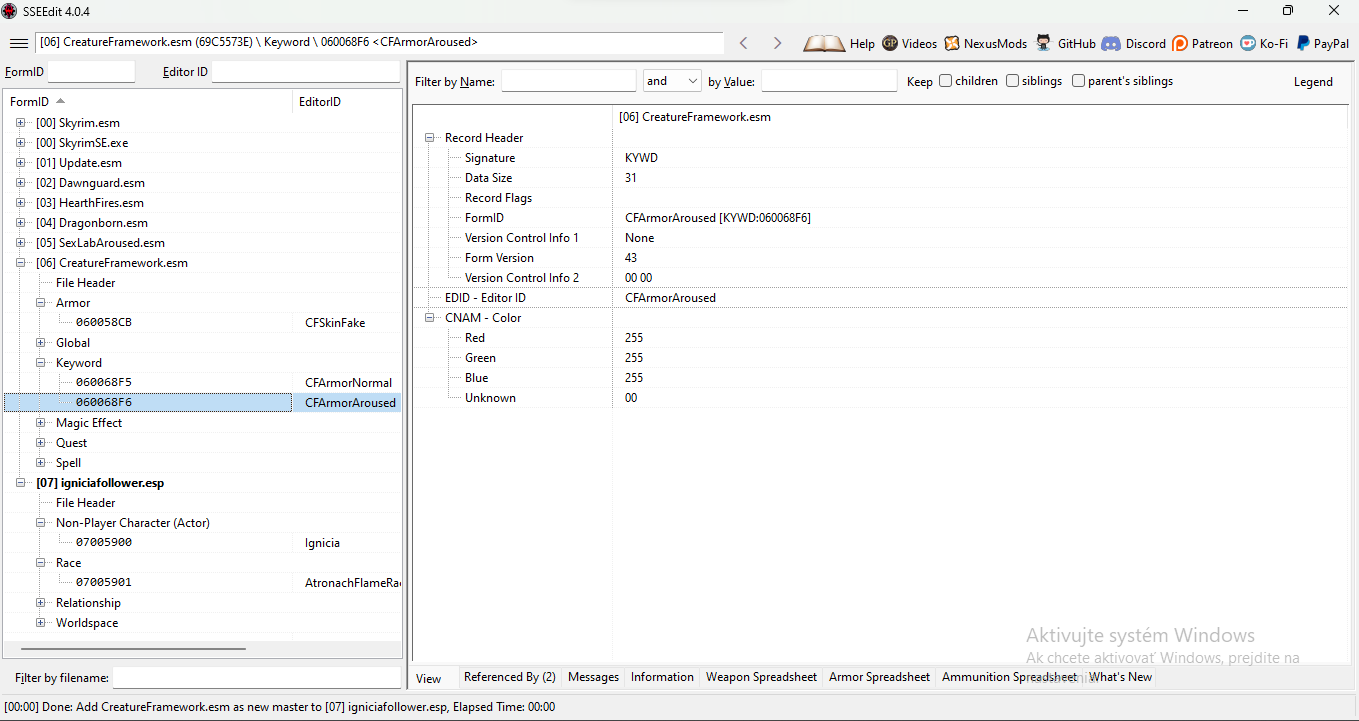Select record 060068F5 CFArmorNormal
This screenshot has height=721, width=1359.
[202, 383]
